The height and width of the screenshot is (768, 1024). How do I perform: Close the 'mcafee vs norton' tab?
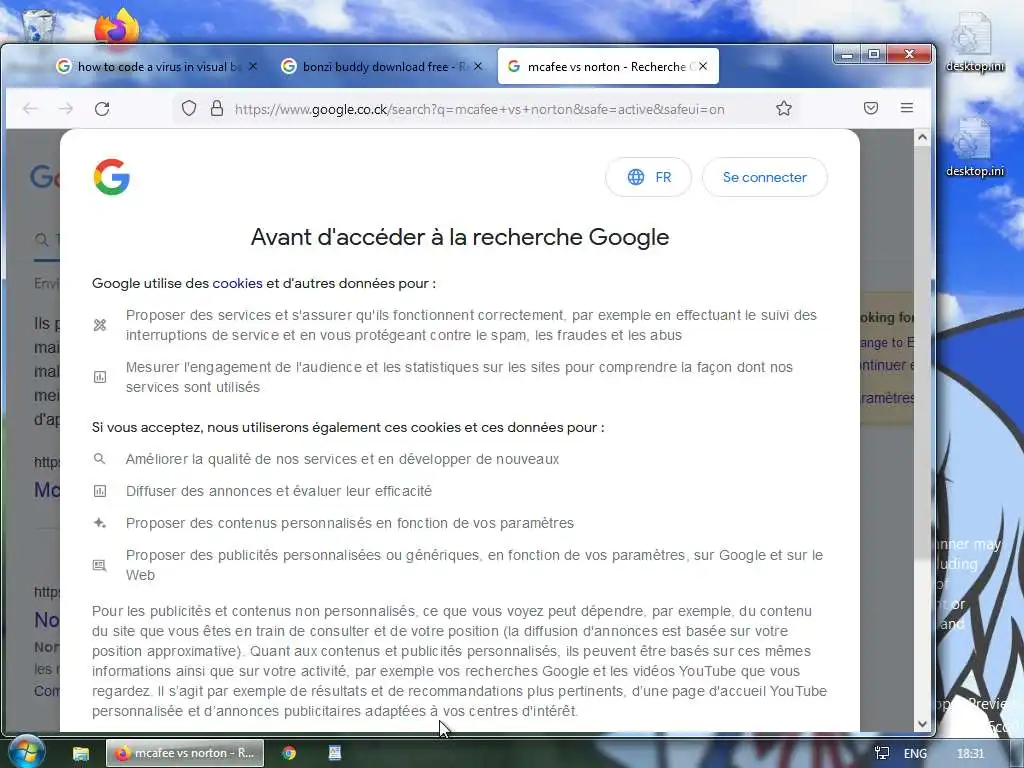click(x=703, y=66)
